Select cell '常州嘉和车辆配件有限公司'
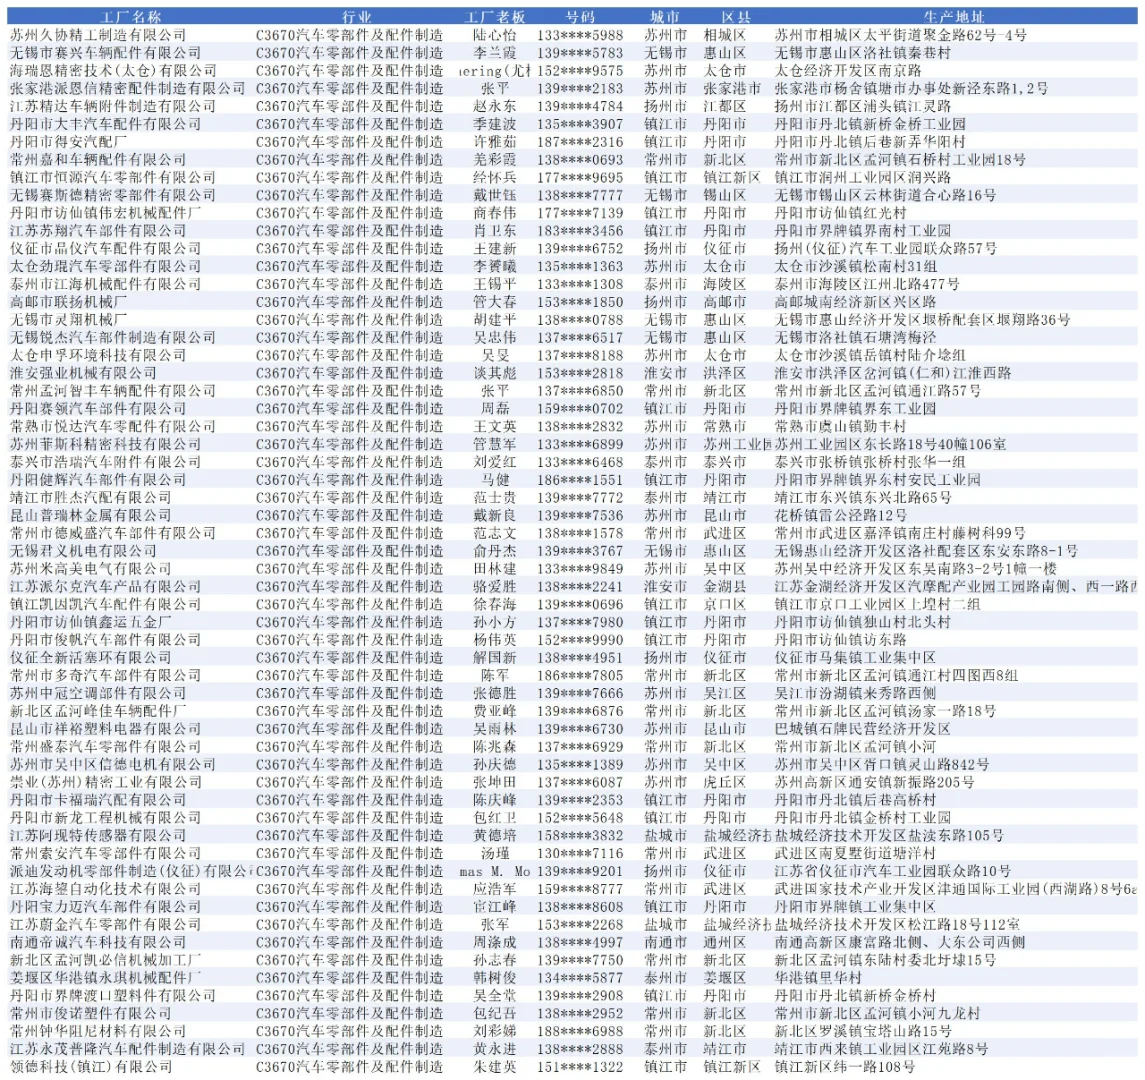 click(98, 159)
